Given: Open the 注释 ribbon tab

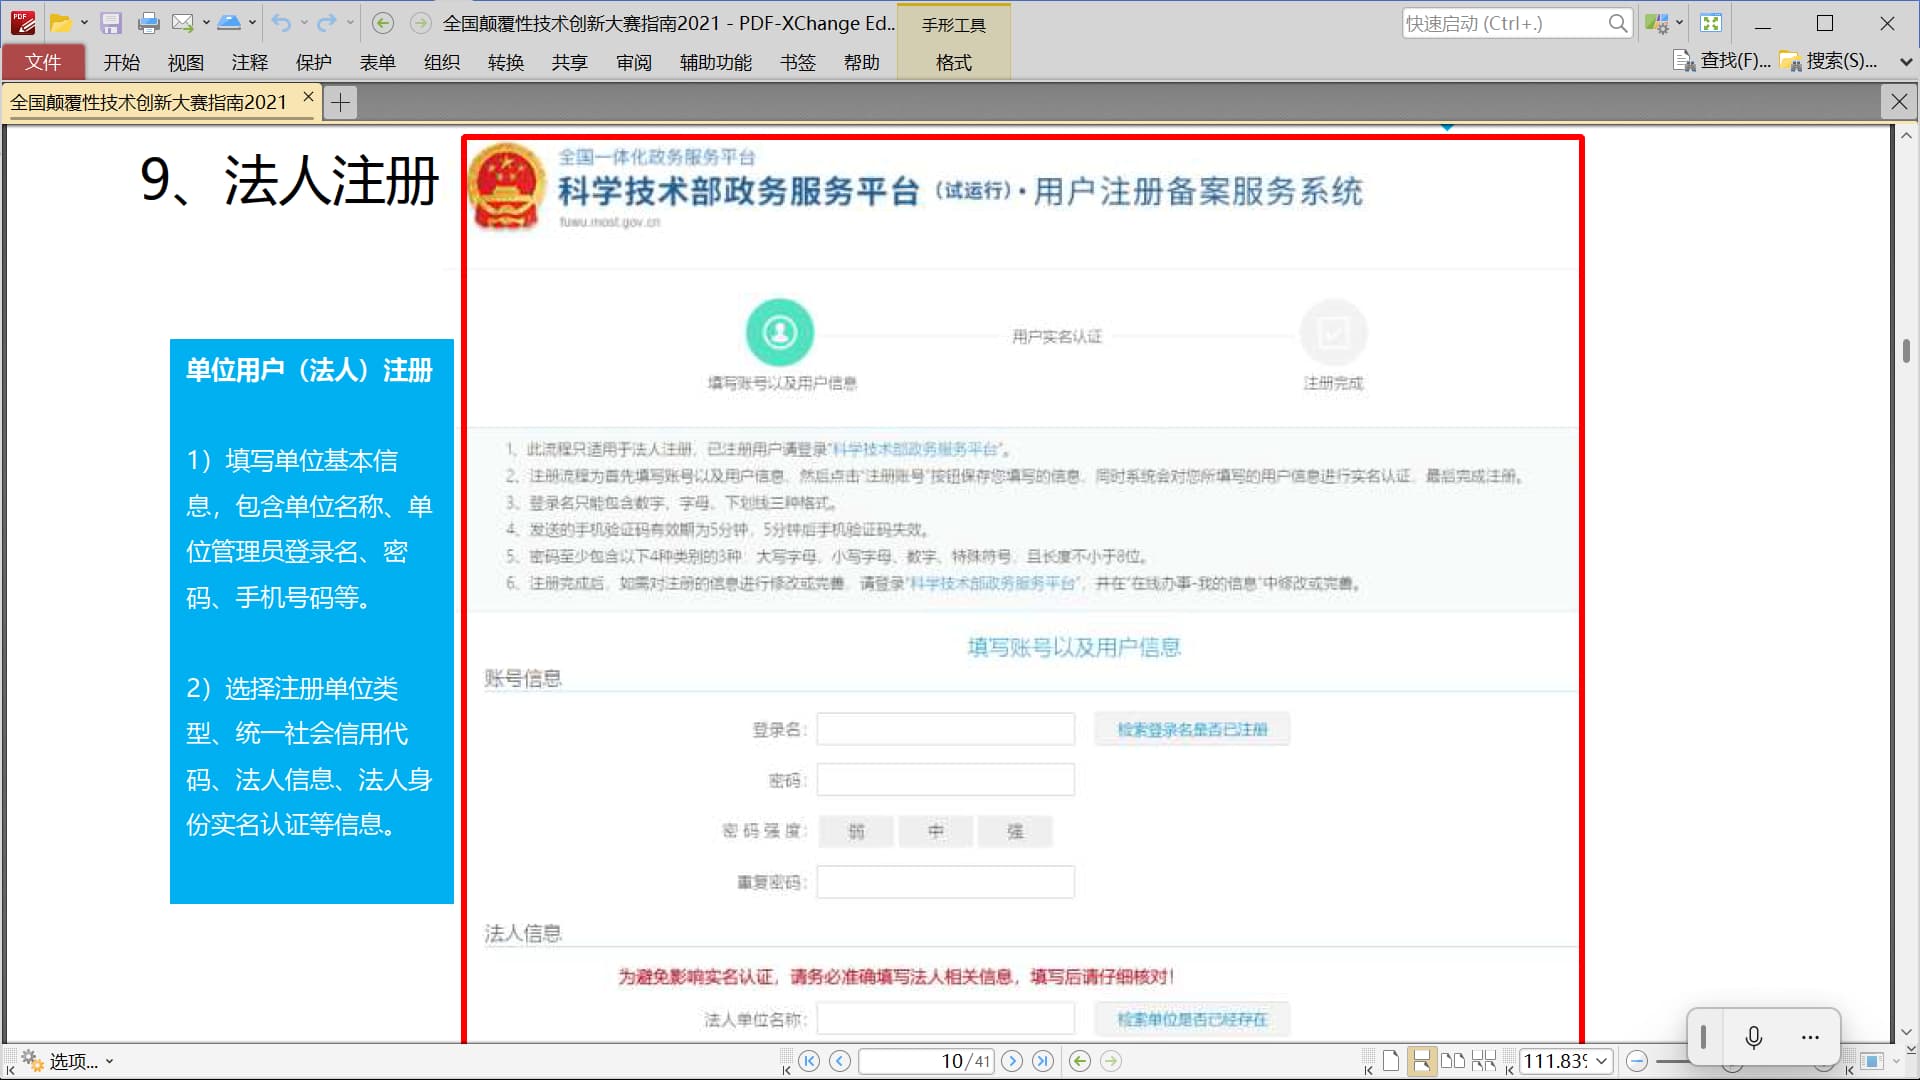Looking at the screenshot, I should [249, 62].
